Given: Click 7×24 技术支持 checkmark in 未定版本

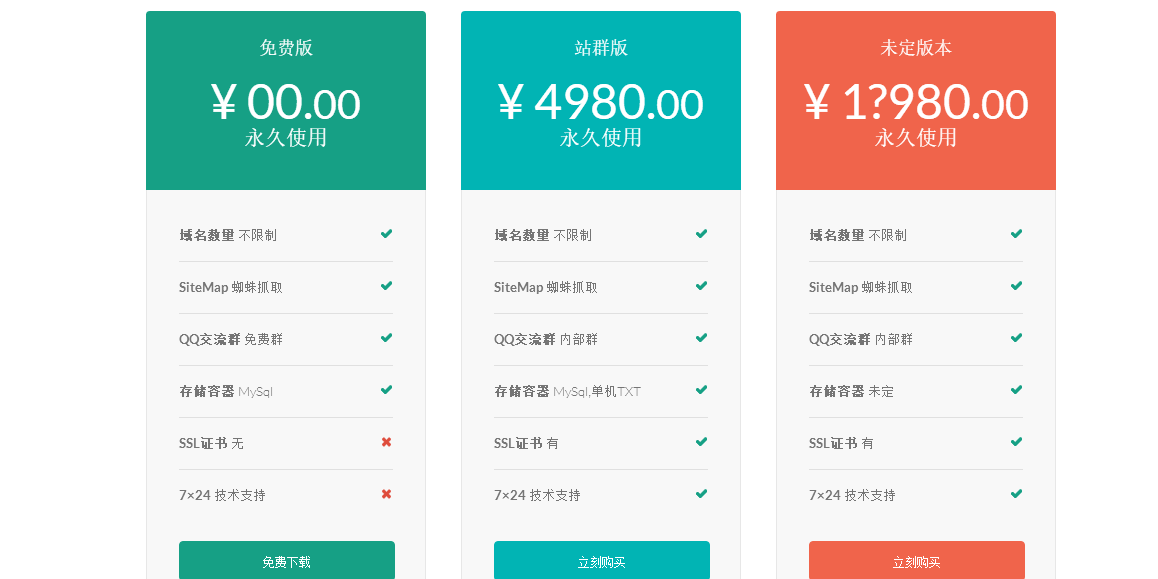Looking at the screenshot, I should point(1016,494).
